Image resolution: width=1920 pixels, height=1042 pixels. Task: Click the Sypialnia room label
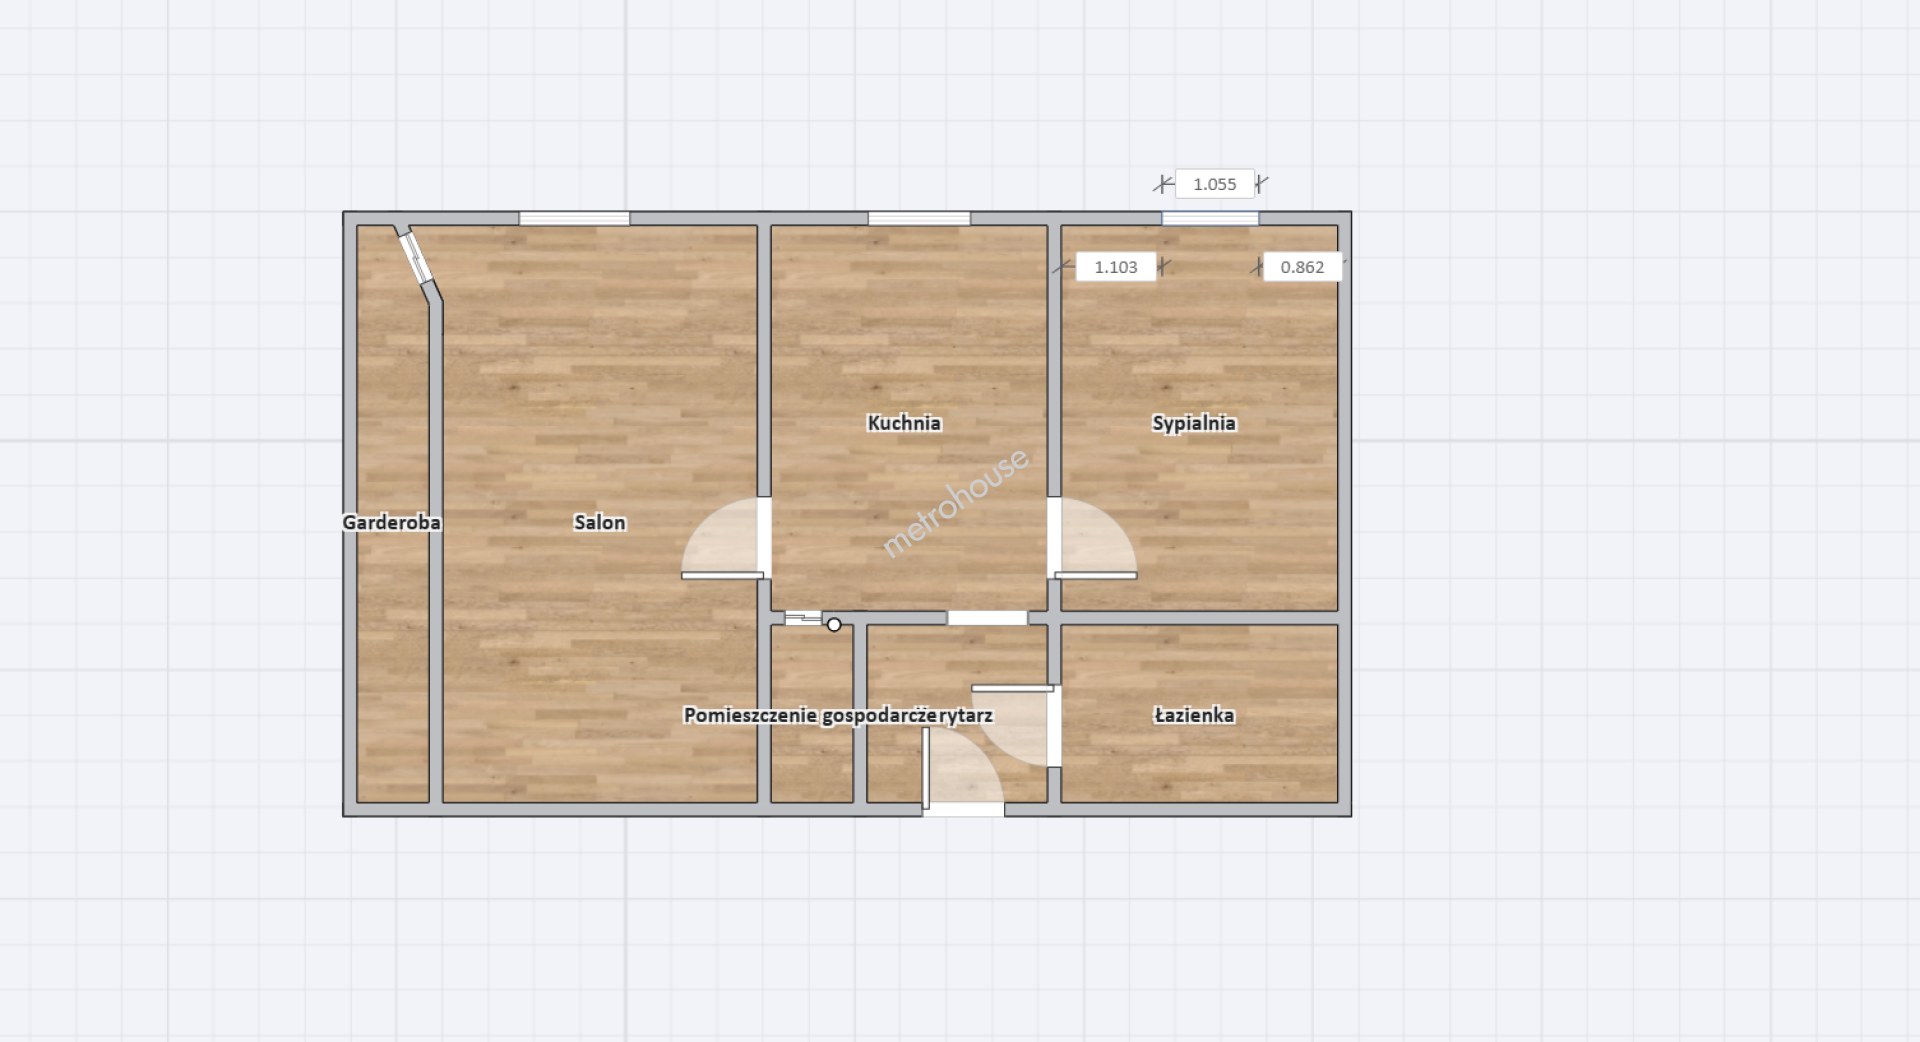click(1193, 423)
